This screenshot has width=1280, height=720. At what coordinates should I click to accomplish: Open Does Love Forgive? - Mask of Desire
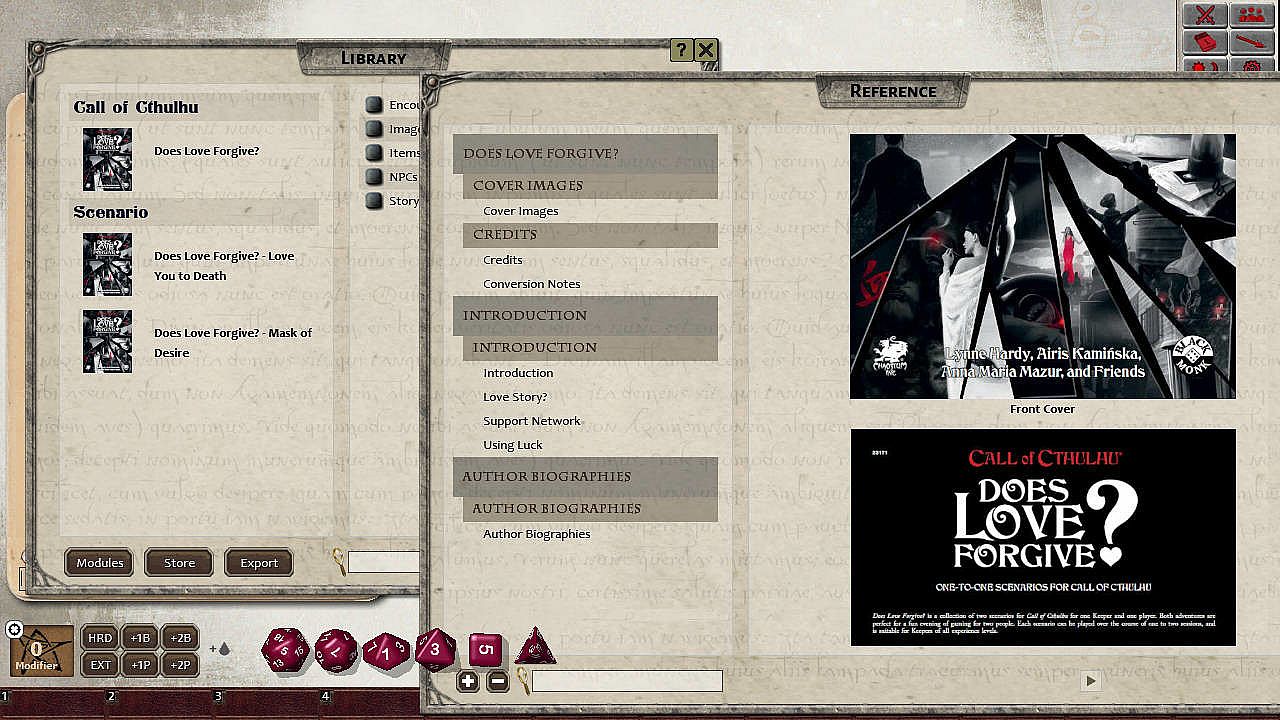point(233,343)
